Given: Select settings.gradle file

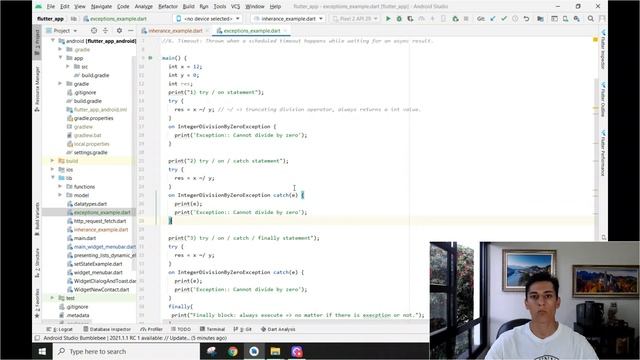Looking at the screenshot, I should click(90, 152).
